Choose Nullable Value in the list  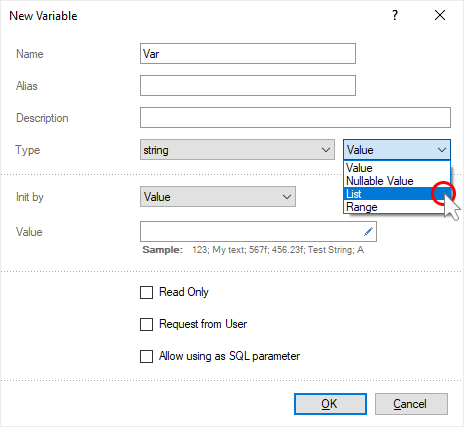point(397,181)
